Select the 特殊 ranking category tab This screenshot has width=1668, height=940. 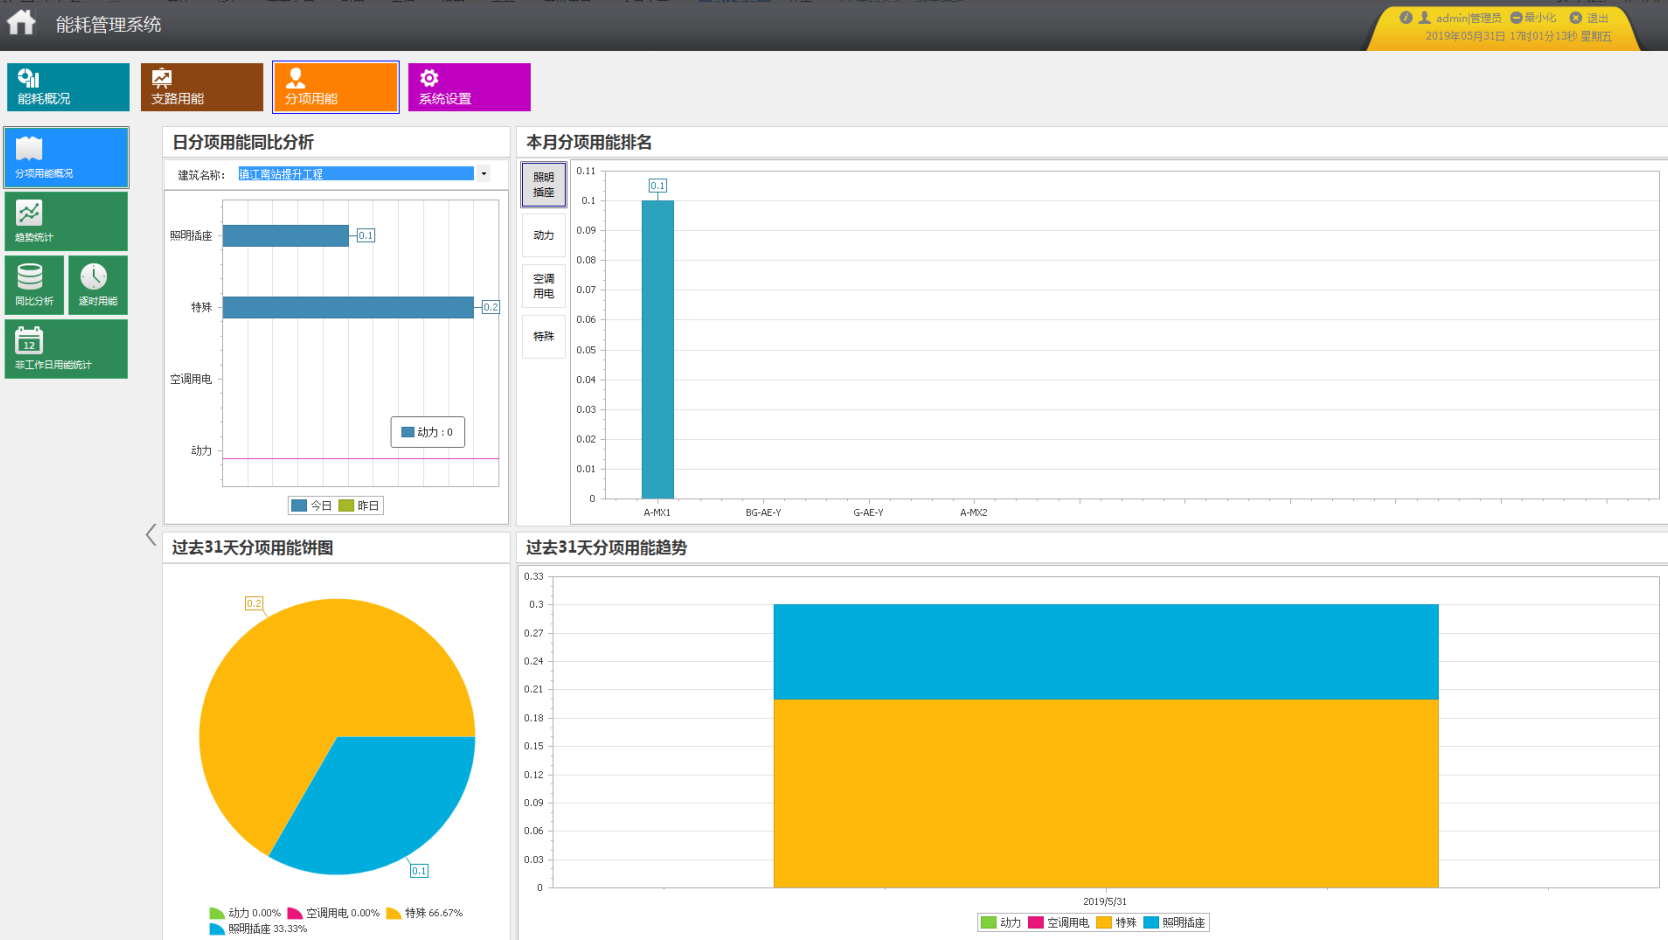coord(544,336)
